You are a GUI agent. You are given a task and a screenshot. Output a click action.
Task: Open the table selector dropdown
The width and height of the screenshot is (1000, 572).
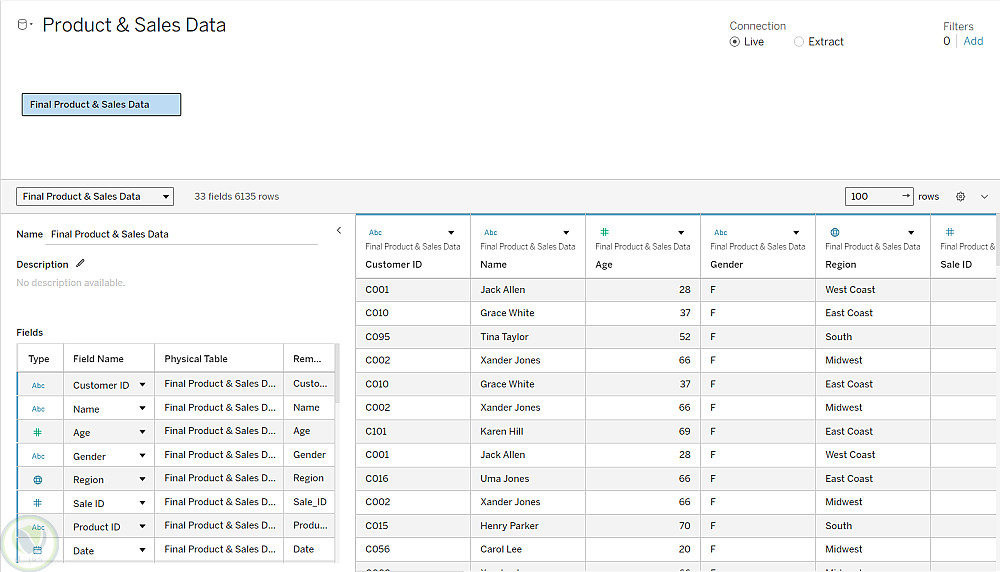click(95, 196)
